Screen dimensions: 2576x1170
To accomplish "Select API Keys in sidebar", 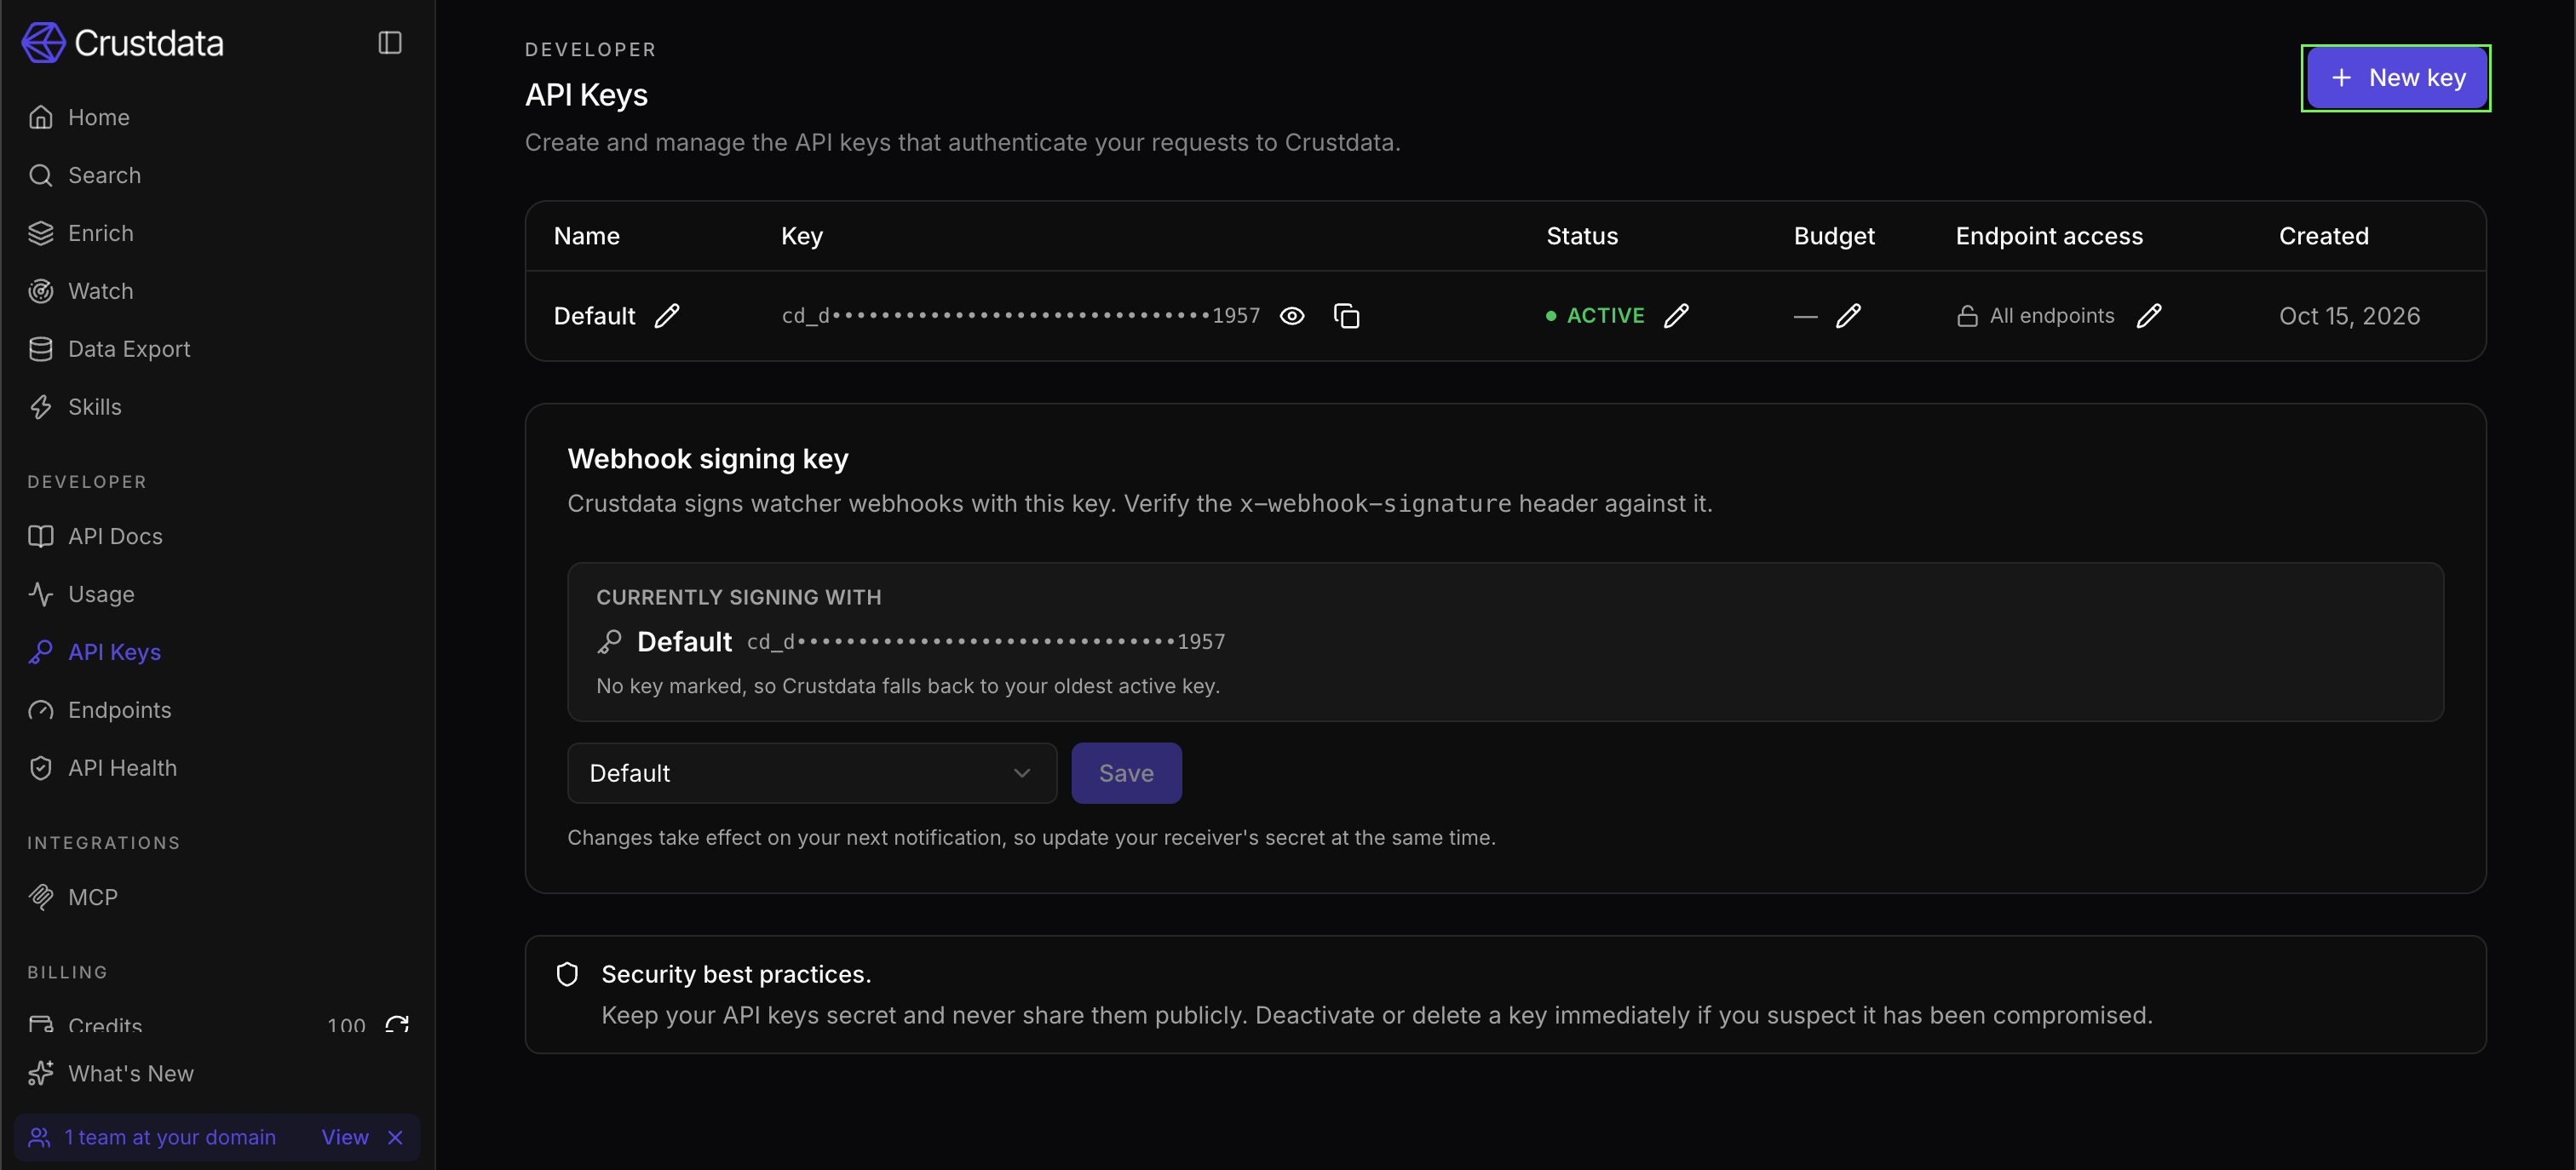I will click(x=114, y=652).
